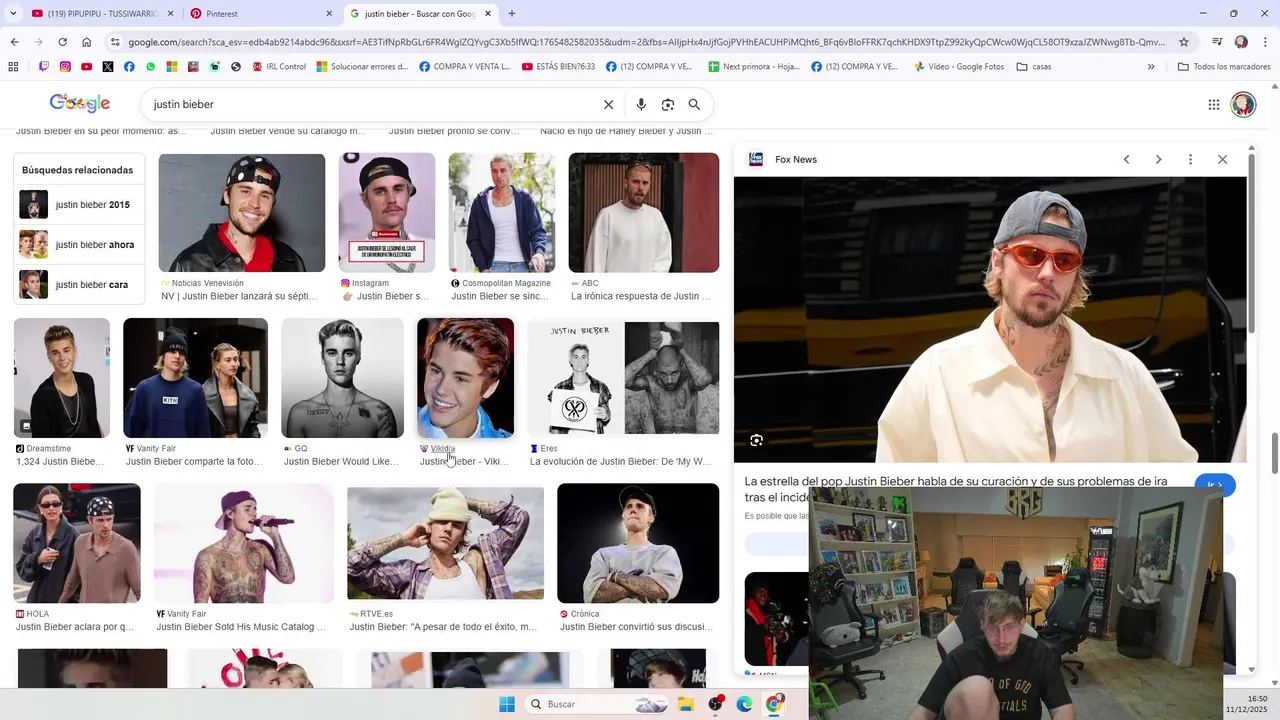Clear the search box with the X icon
1280x720 pixels.
608,104
